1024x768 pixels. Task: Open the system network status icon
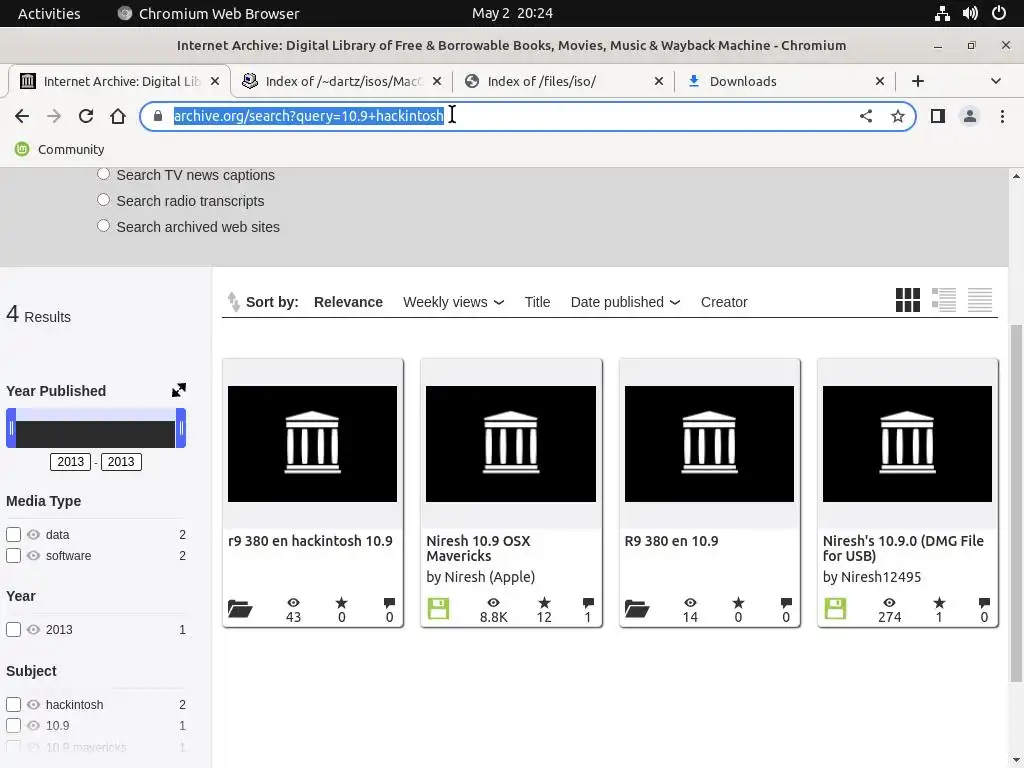pos(942,13)
